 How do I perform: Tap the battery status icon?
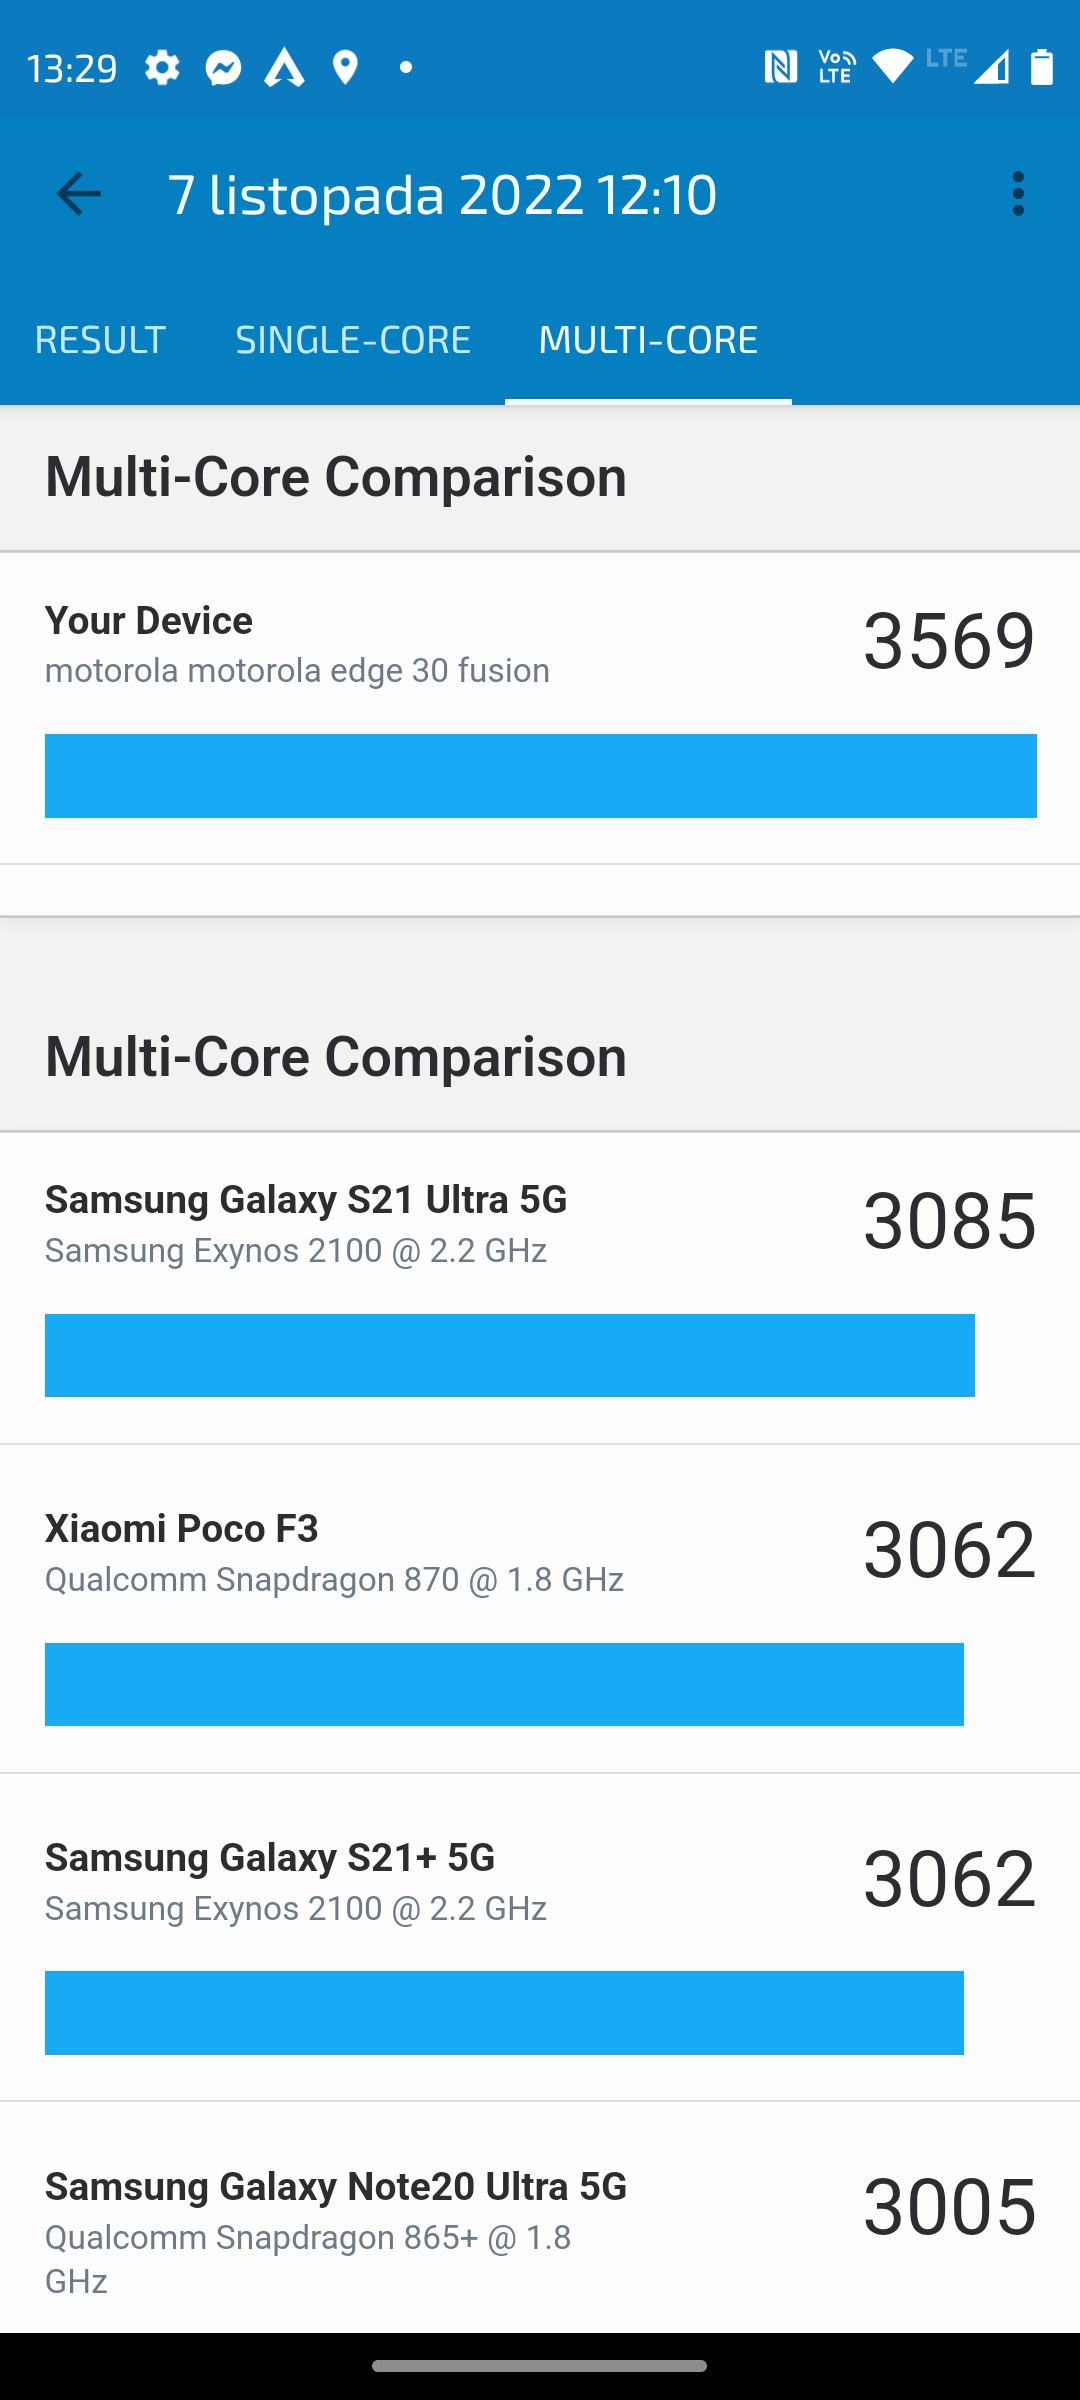coord(1042,68)
